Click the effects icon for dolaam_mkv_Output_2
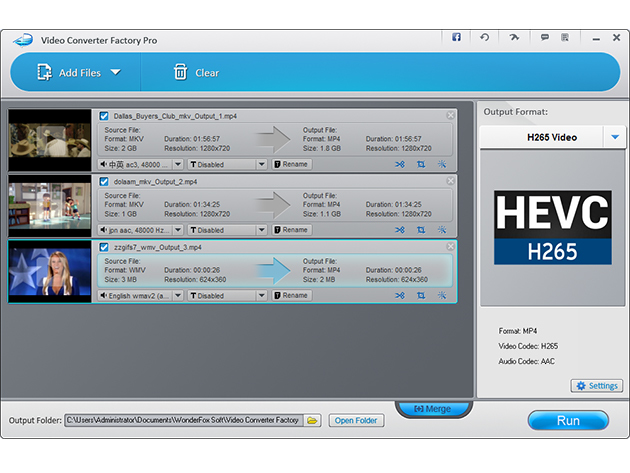The height and width of the screenshot is (473, 630). tap(442, 230)
